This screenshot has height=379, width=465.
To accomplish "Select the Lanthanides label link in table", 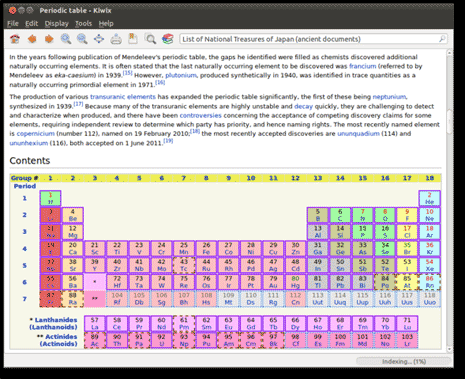I will point(56,320).
